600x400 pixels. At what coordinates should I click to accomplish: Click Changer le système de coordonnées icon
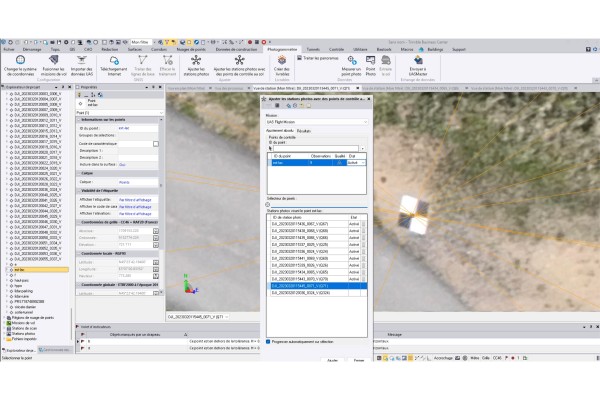coord(20,60)
